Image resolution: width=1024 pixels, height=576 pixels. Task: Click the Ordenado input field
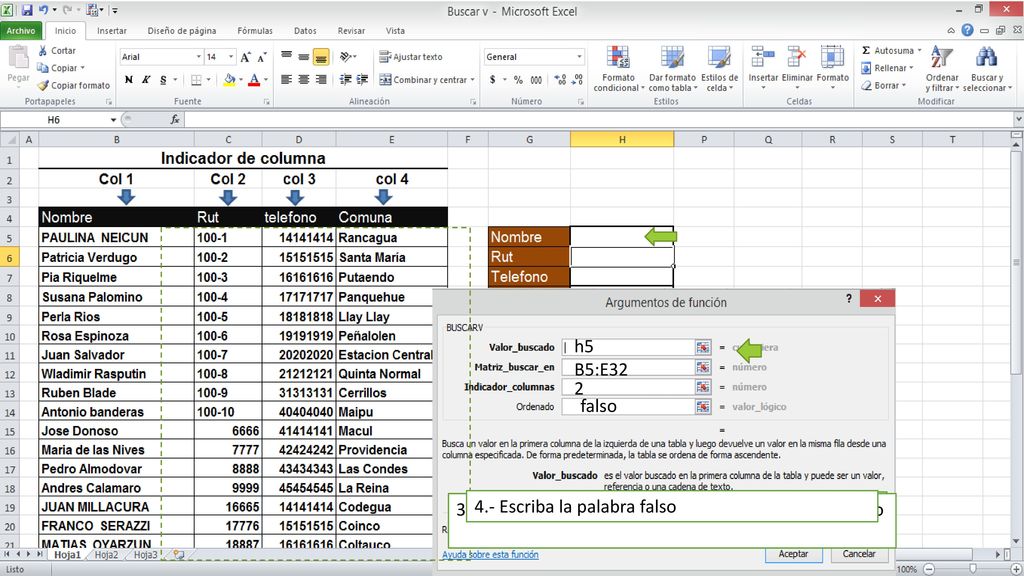click(x=628, y=406)
